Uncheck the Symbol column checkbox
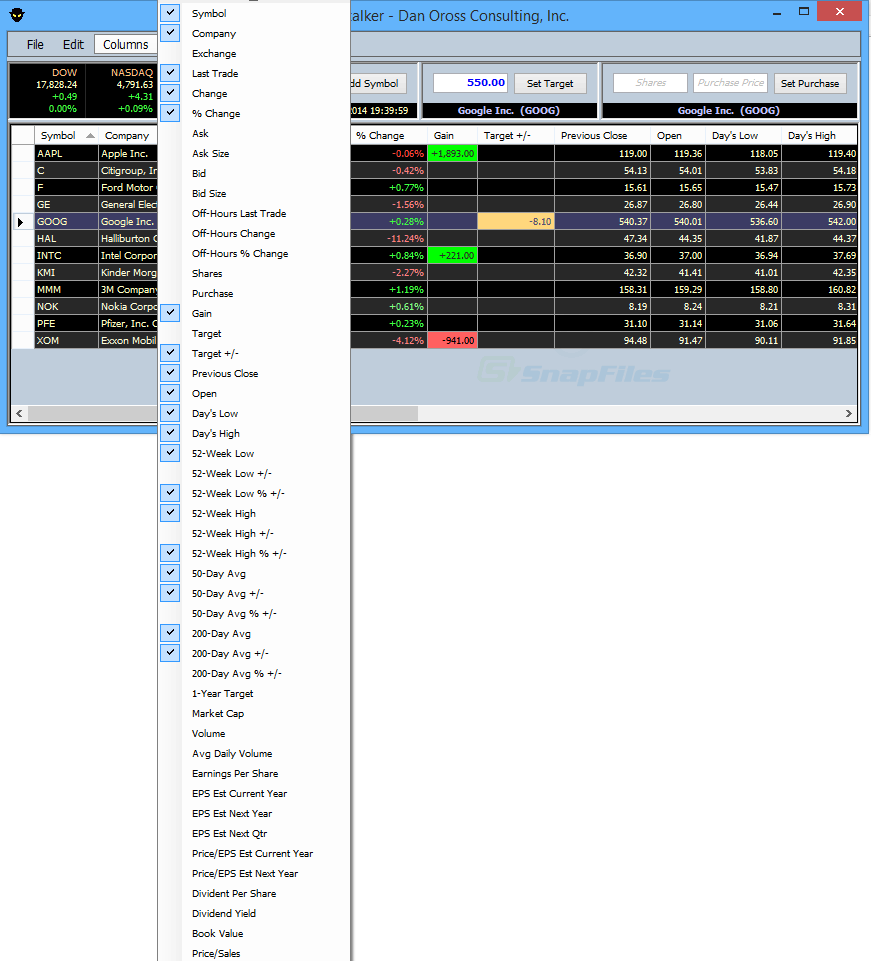This screenshot has height=961, width=871. click(169, 12)
